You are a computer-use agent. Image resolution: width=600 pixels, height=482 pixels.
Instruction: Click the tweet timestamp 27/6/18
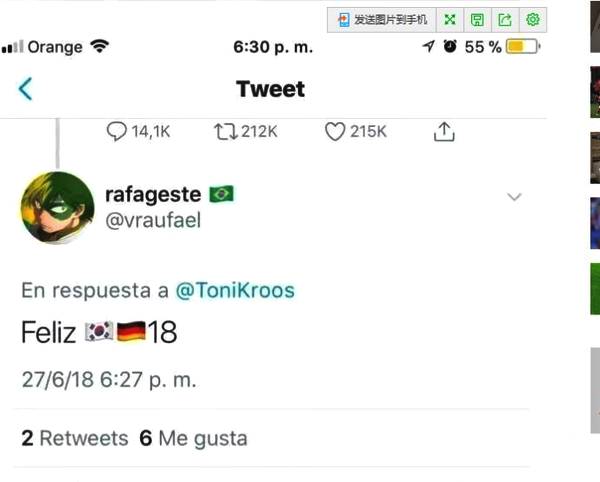[109, 380]
